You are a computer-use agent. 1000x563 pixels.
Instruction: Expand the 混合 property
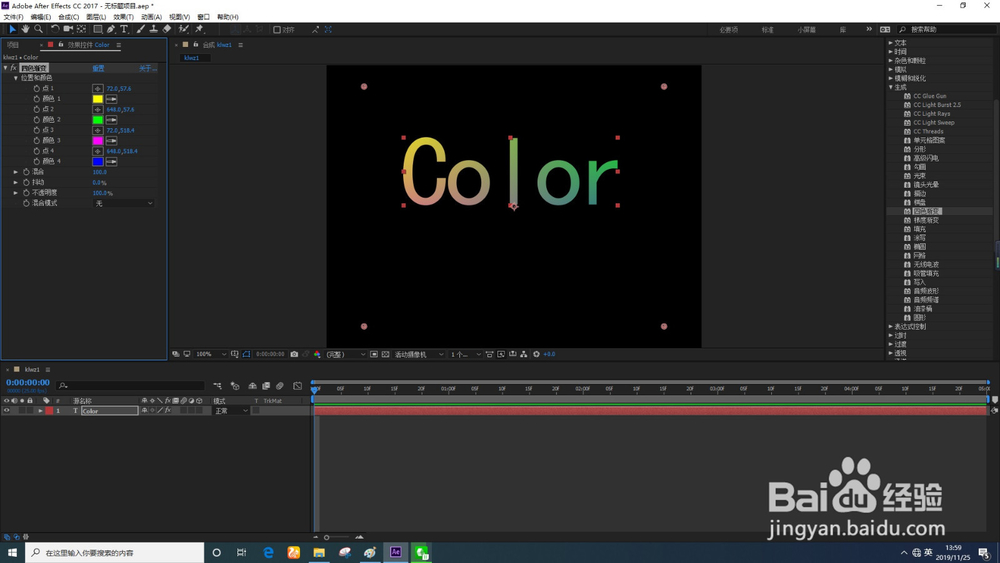click(x=16, y=172)
